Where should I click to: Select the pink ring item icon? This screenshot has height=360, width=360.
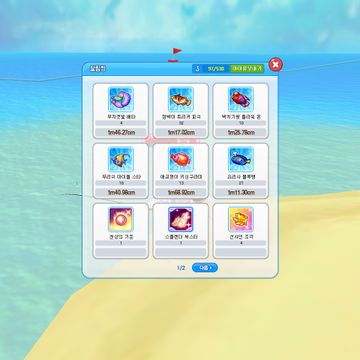[x=121, y=219]
